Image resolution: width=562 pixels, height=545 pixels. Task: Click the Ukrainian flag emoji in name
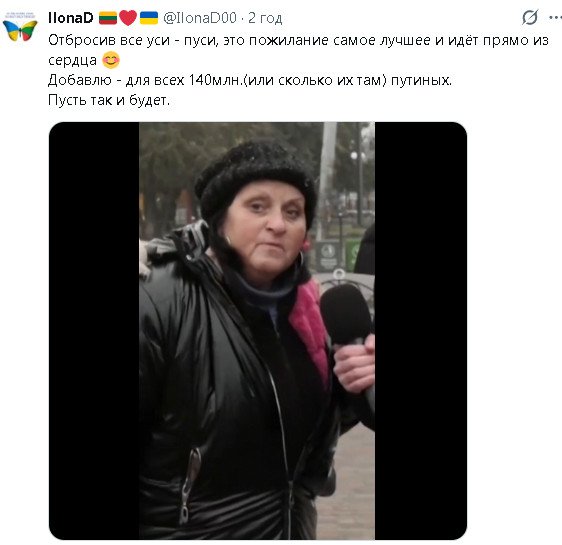point(149,18)
